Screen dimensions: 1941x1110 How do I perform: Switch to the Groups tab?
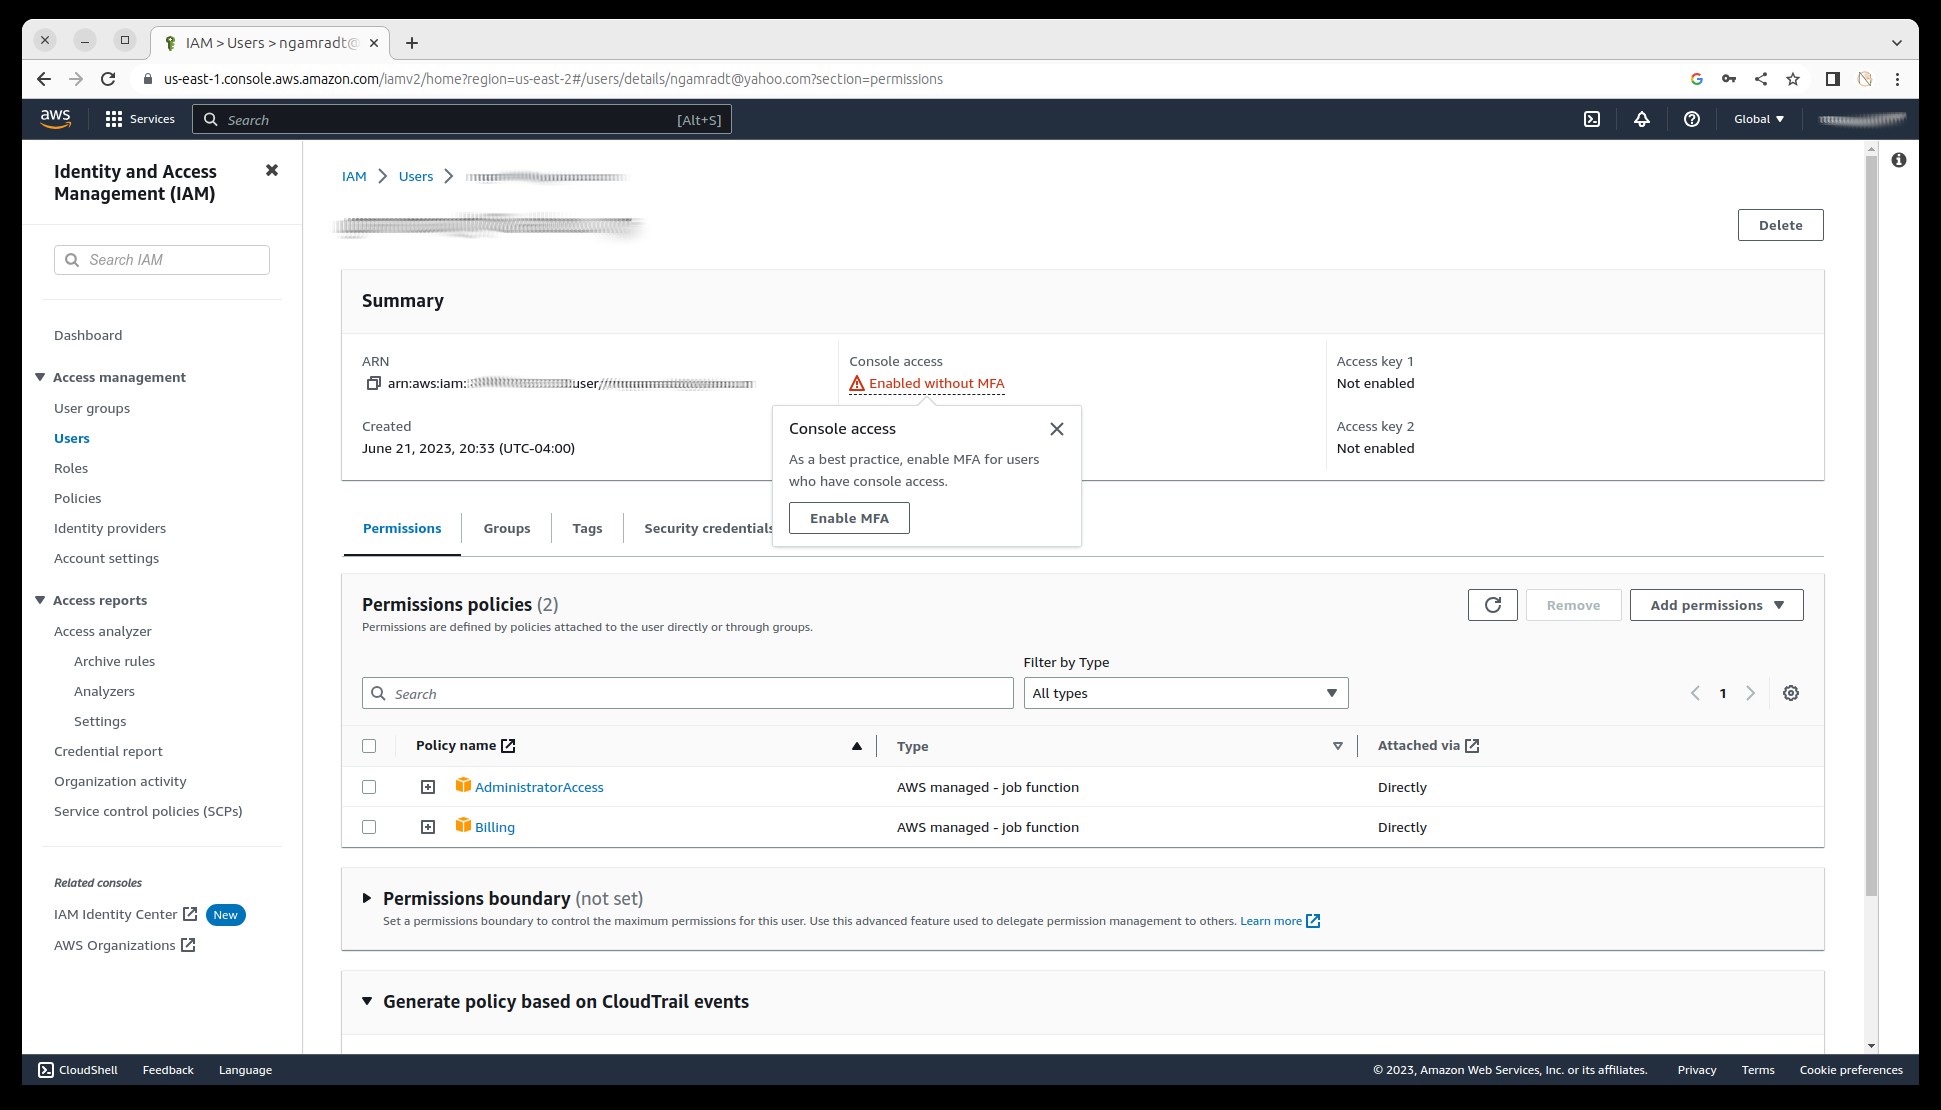coord(507,528)
